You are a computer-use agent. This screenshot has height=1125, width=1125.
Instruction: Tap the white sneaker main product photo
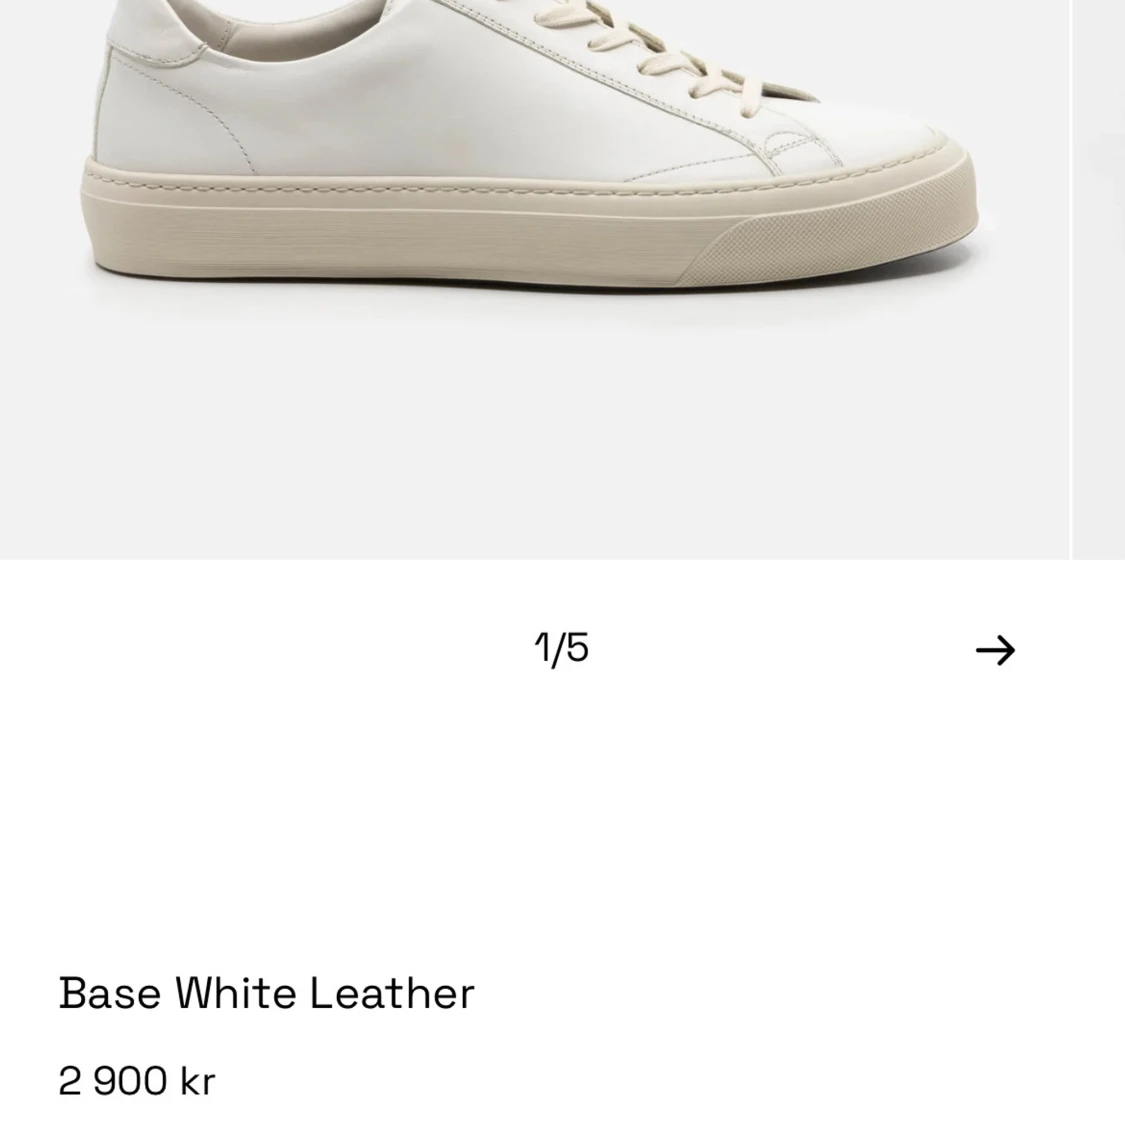[x=535, y=279]
